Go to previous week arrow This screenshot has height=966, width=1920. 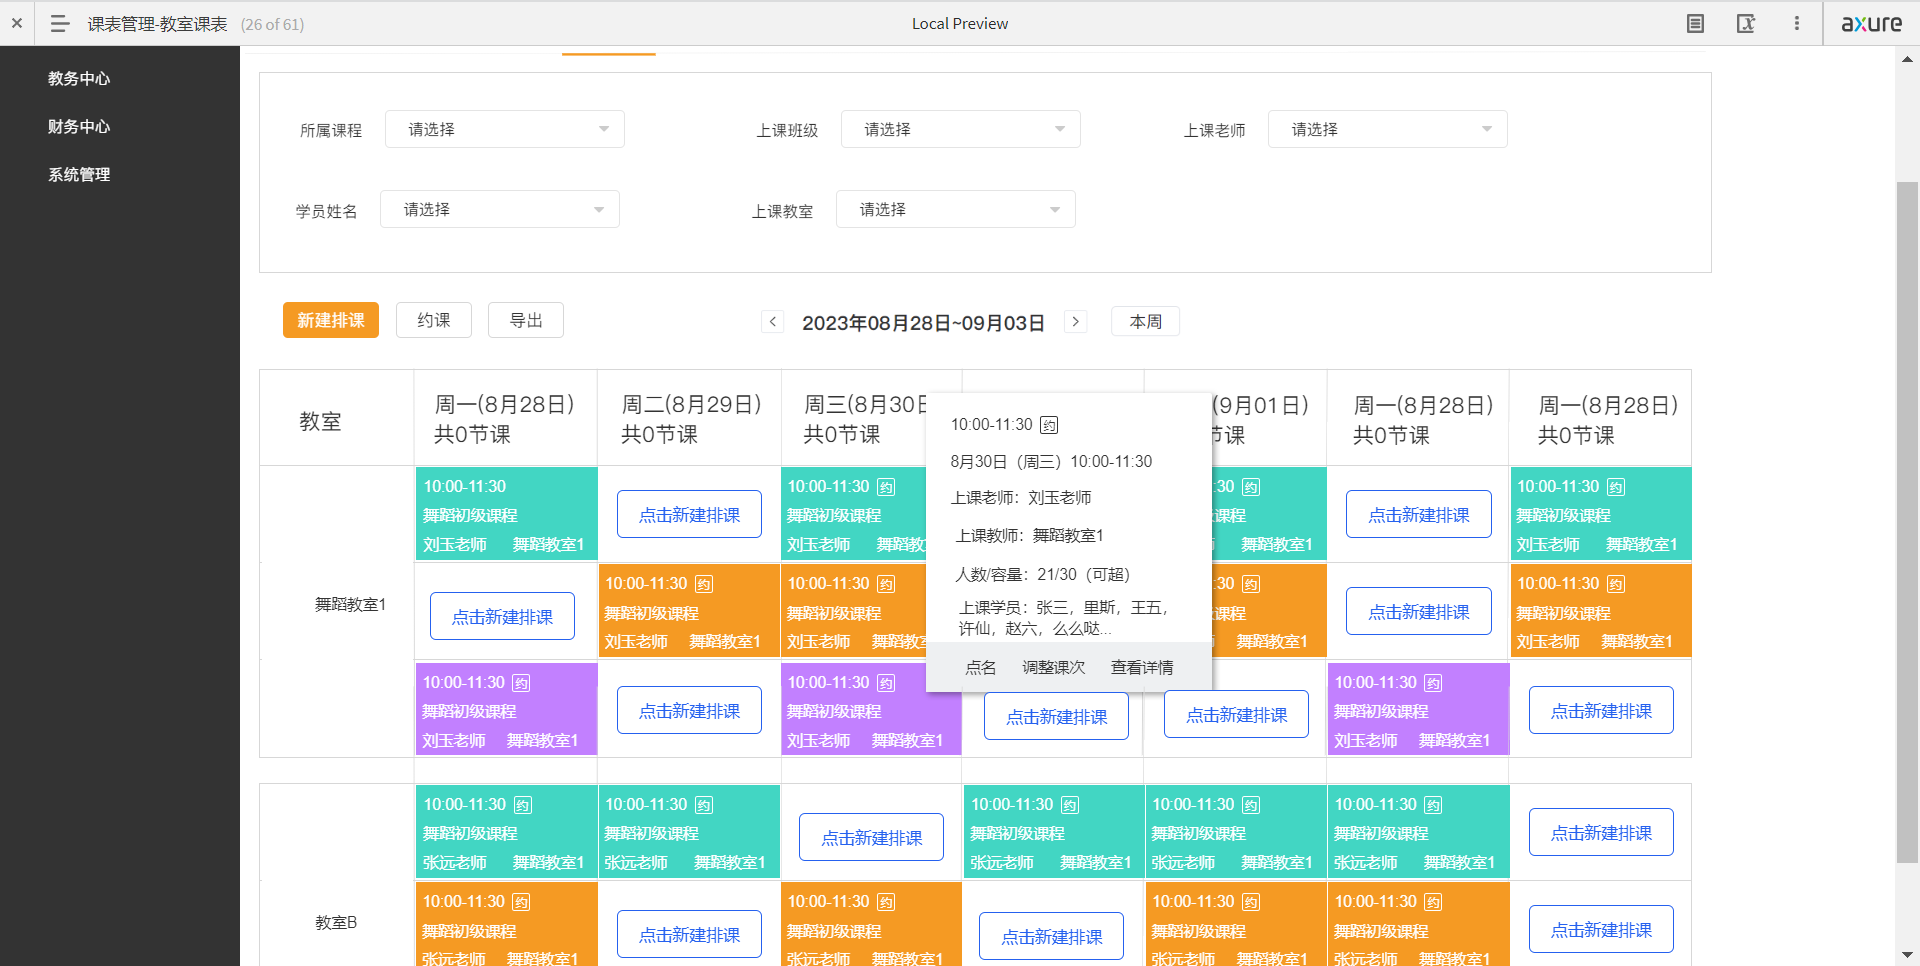pyautogui.click(x=773, y=322)
